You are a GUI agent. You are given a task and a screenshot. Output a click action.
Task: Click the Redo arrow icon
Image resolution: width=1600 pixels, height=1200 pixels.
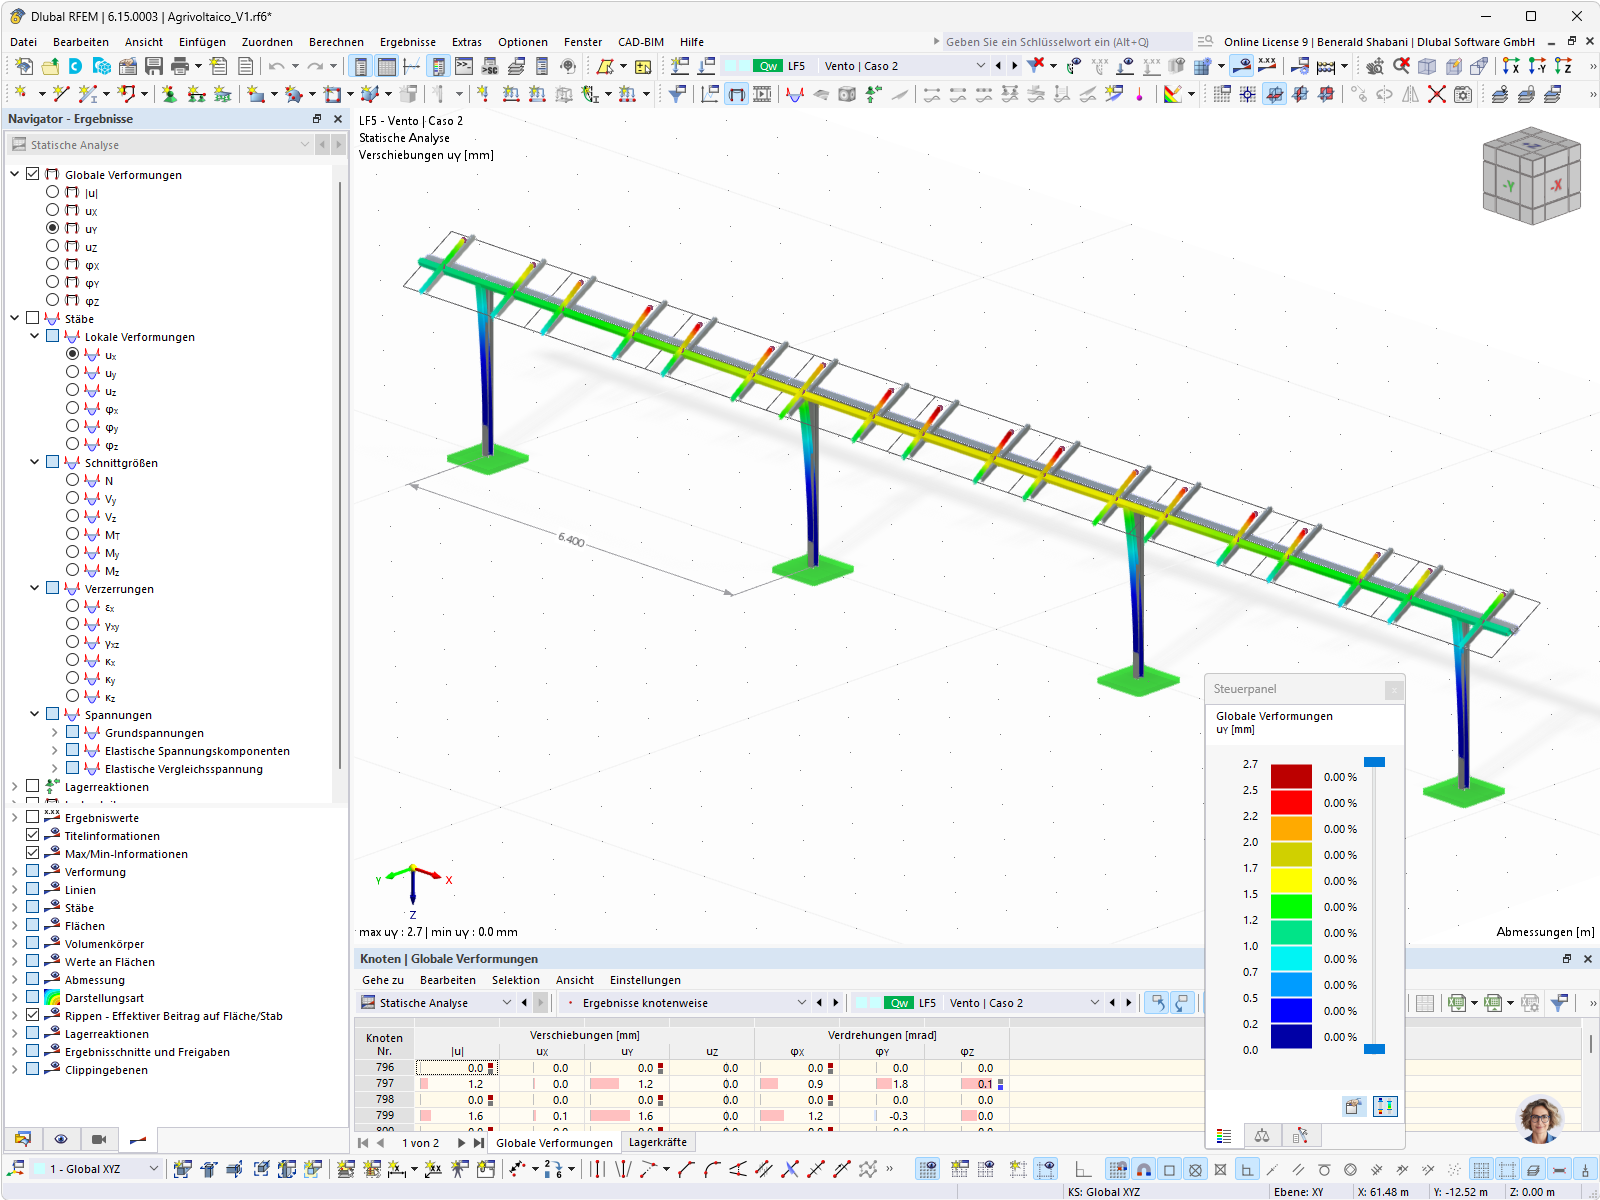[x=315, y=66]
